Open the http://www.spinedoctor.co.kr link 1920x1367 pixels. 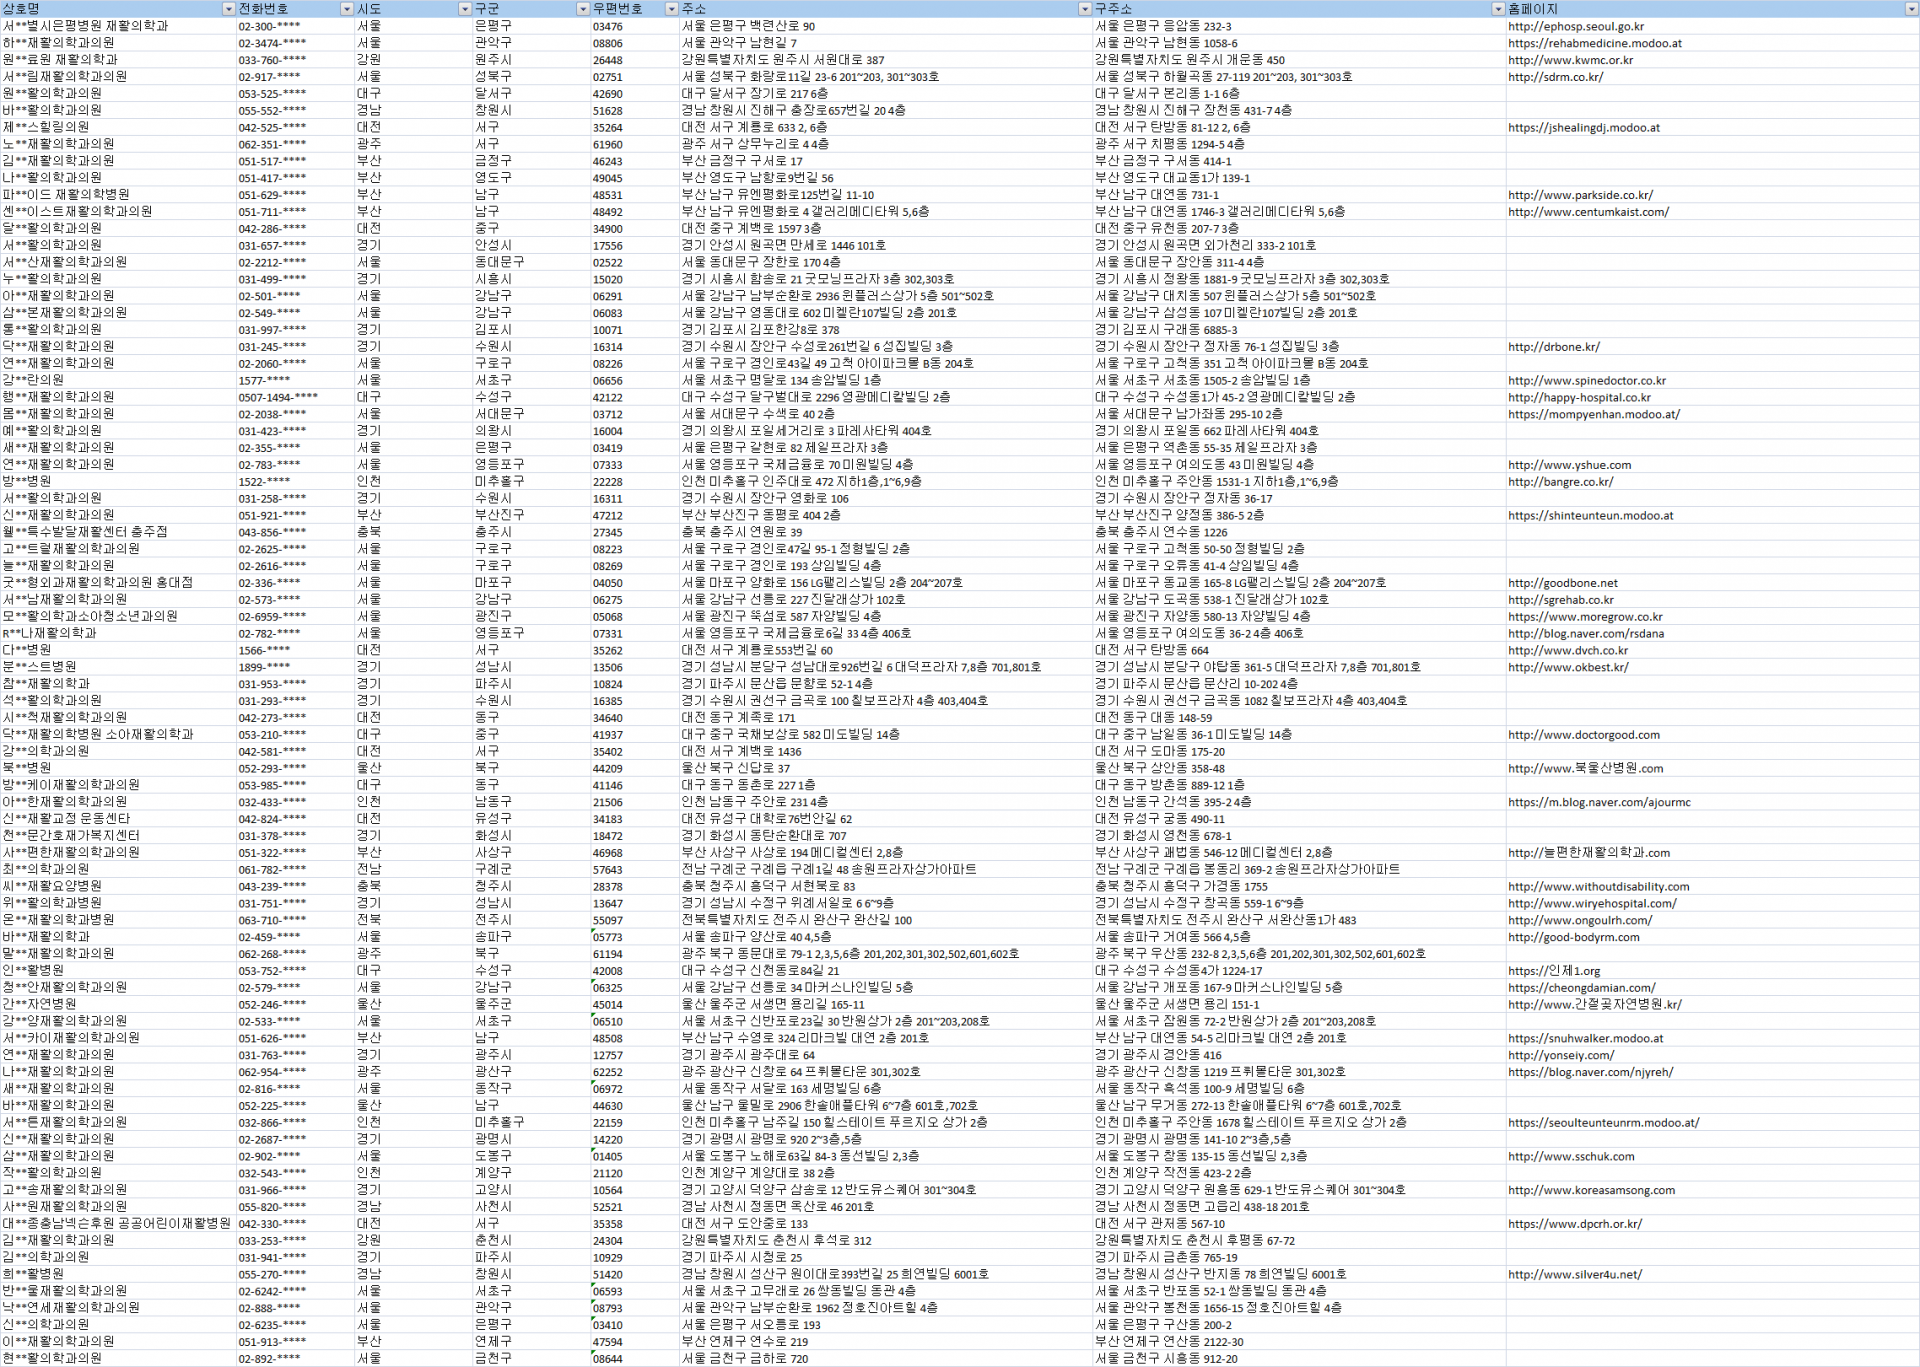1586,381
